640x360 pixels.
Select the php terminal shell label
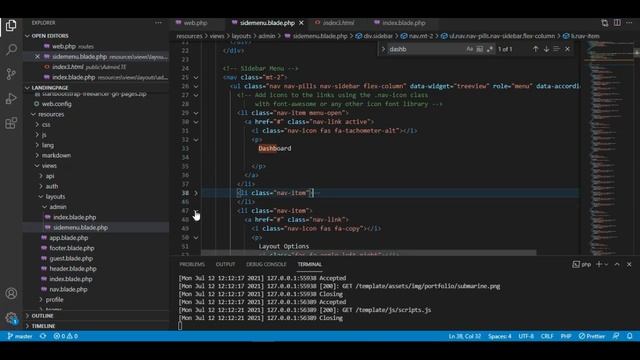pyautogui.click(x=582, y=264)
